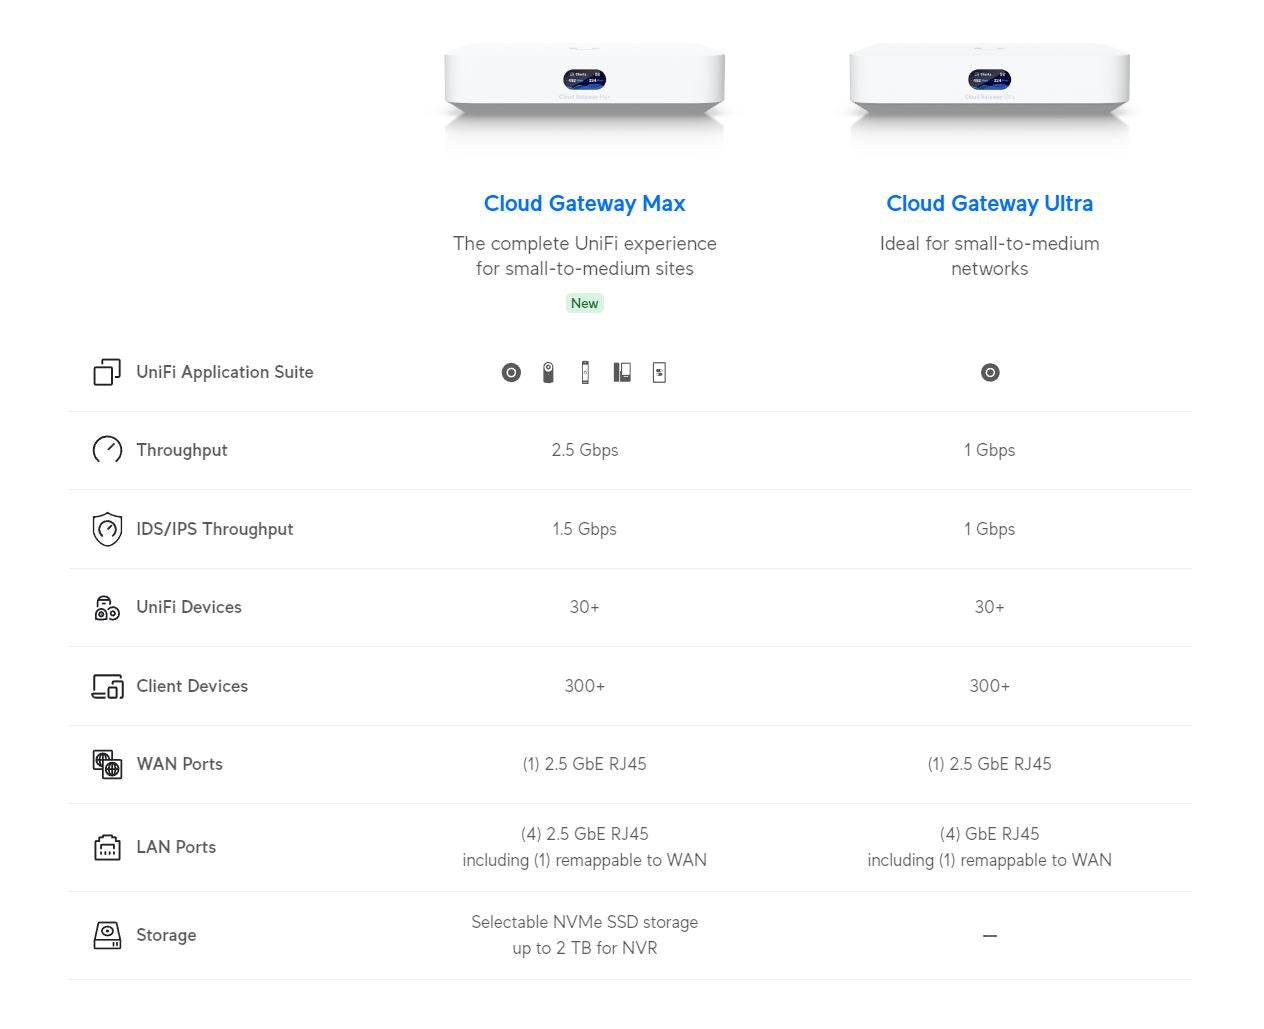
Task: Click the UniFi Application Suite row icon
Action: [107, 373]
